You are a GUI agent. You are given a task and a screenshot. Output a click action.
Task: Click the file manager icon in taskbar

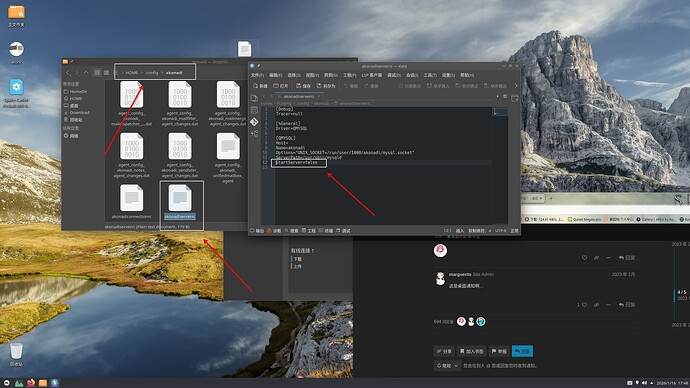click(43, 383)
